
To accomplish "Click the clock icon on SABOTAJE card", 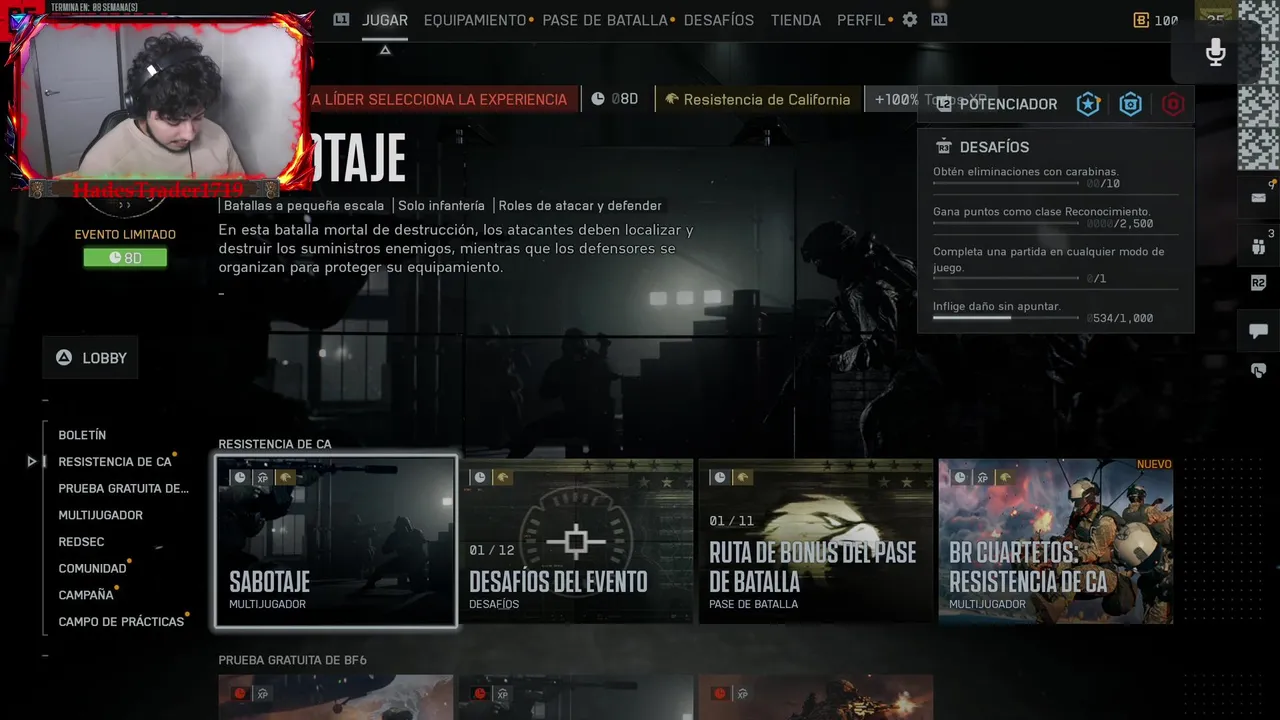I will (x=240, y=478).
